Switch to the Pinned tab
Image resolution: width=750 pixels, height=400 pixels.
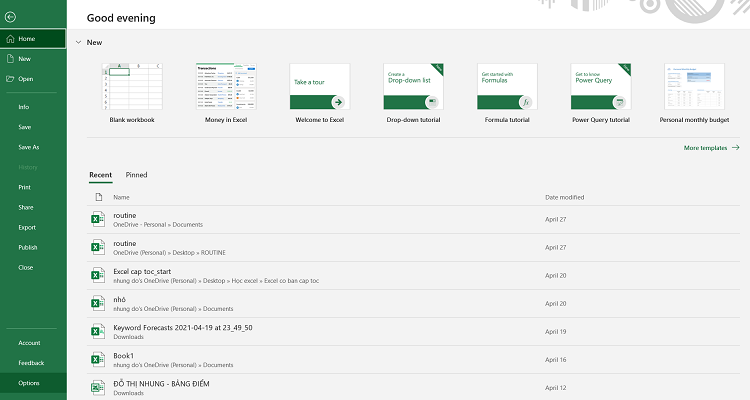pos(136,175)
